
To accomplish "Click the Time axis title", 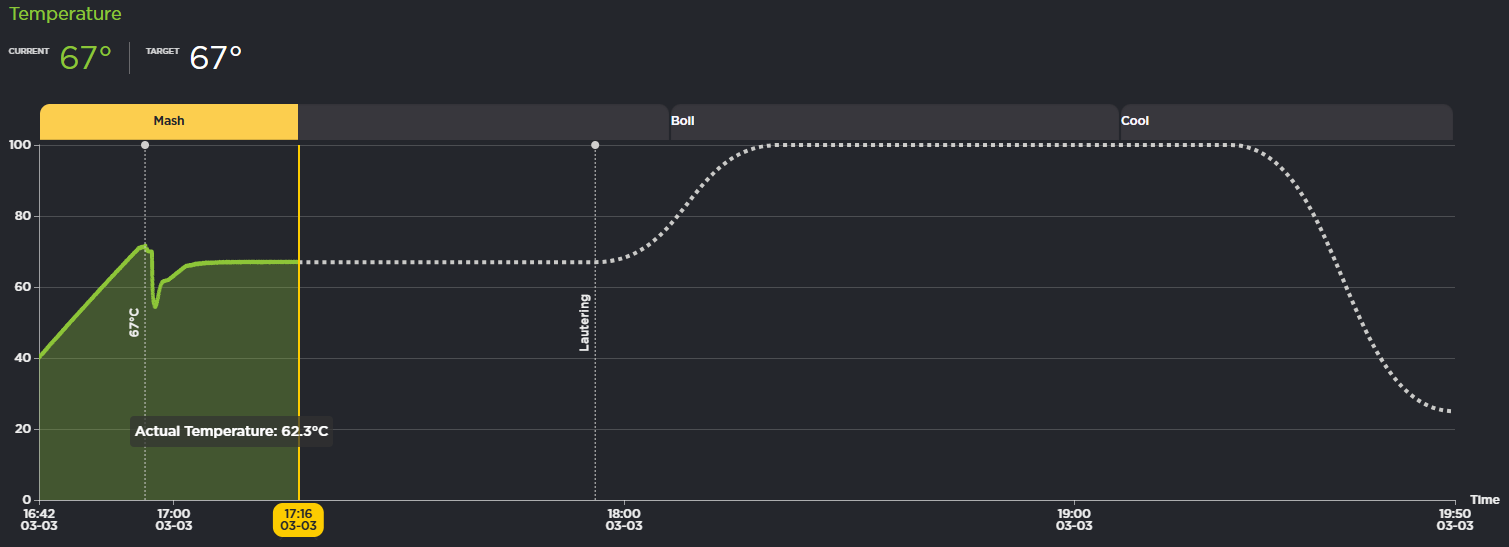I will [1484, 500].
